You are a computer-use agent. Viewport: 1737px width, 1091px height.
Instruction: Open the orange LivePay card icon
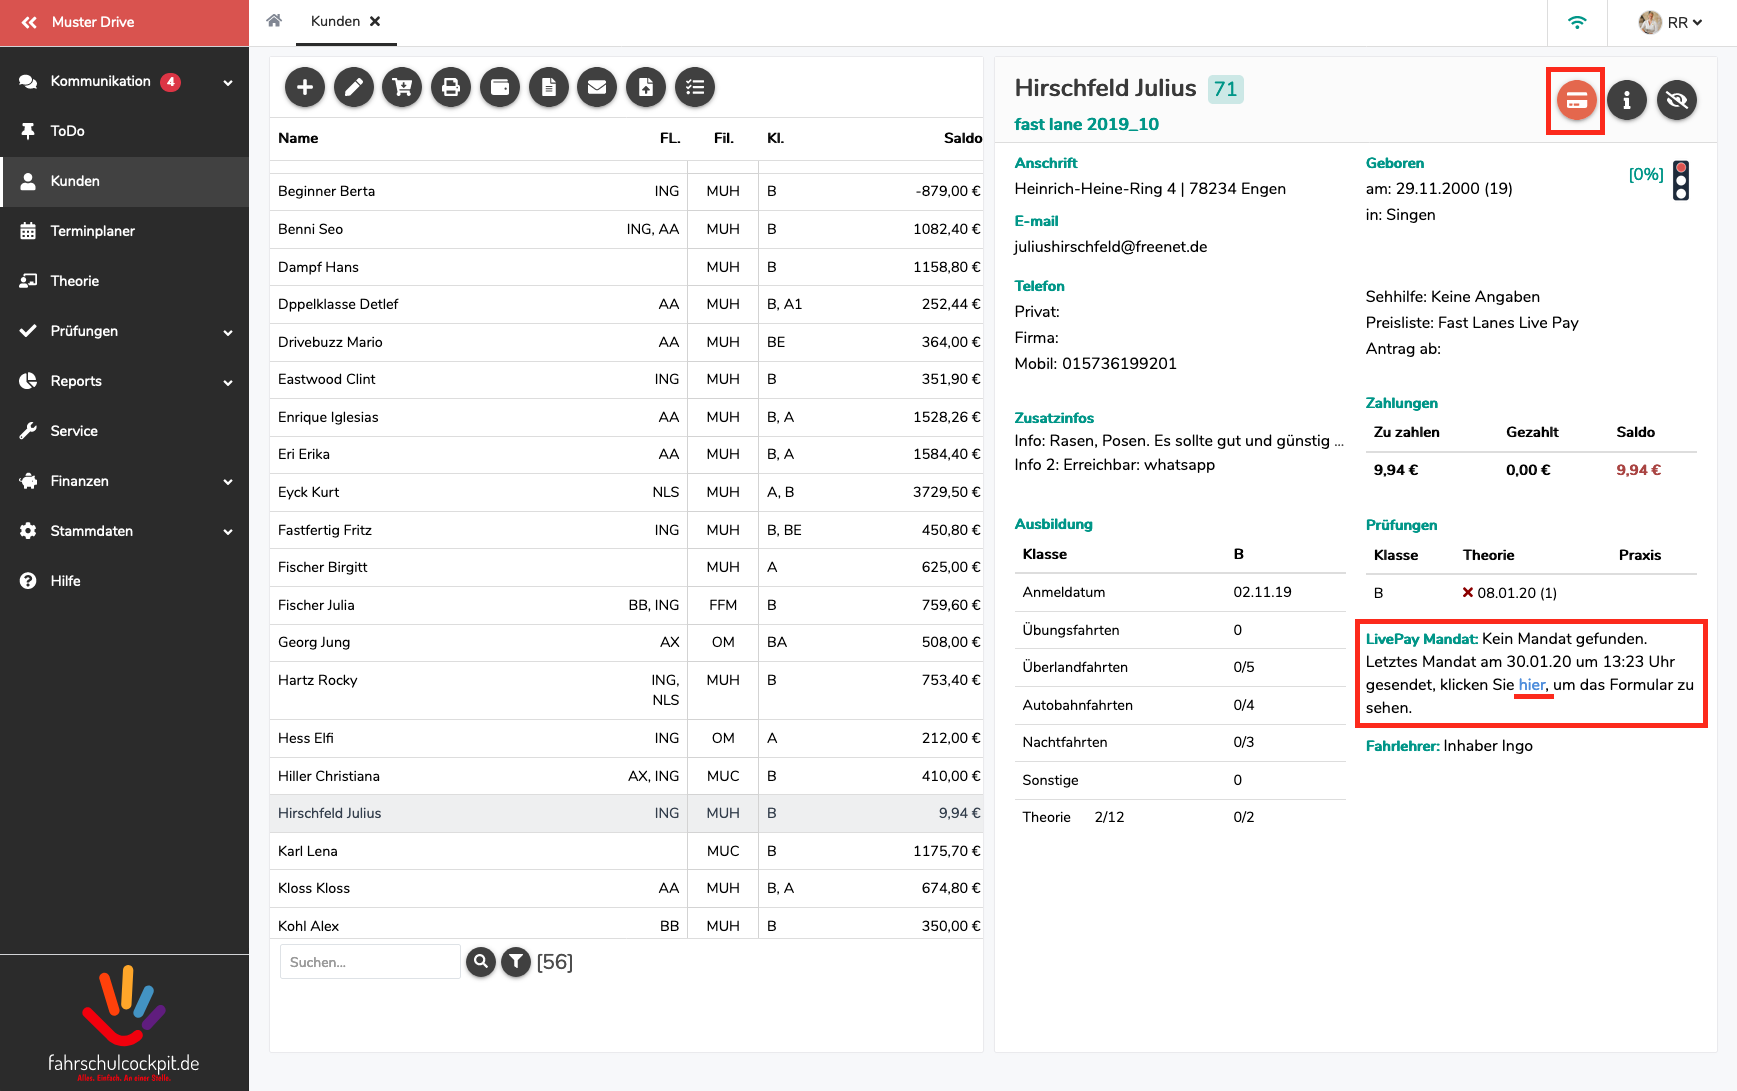point(1577,100)
